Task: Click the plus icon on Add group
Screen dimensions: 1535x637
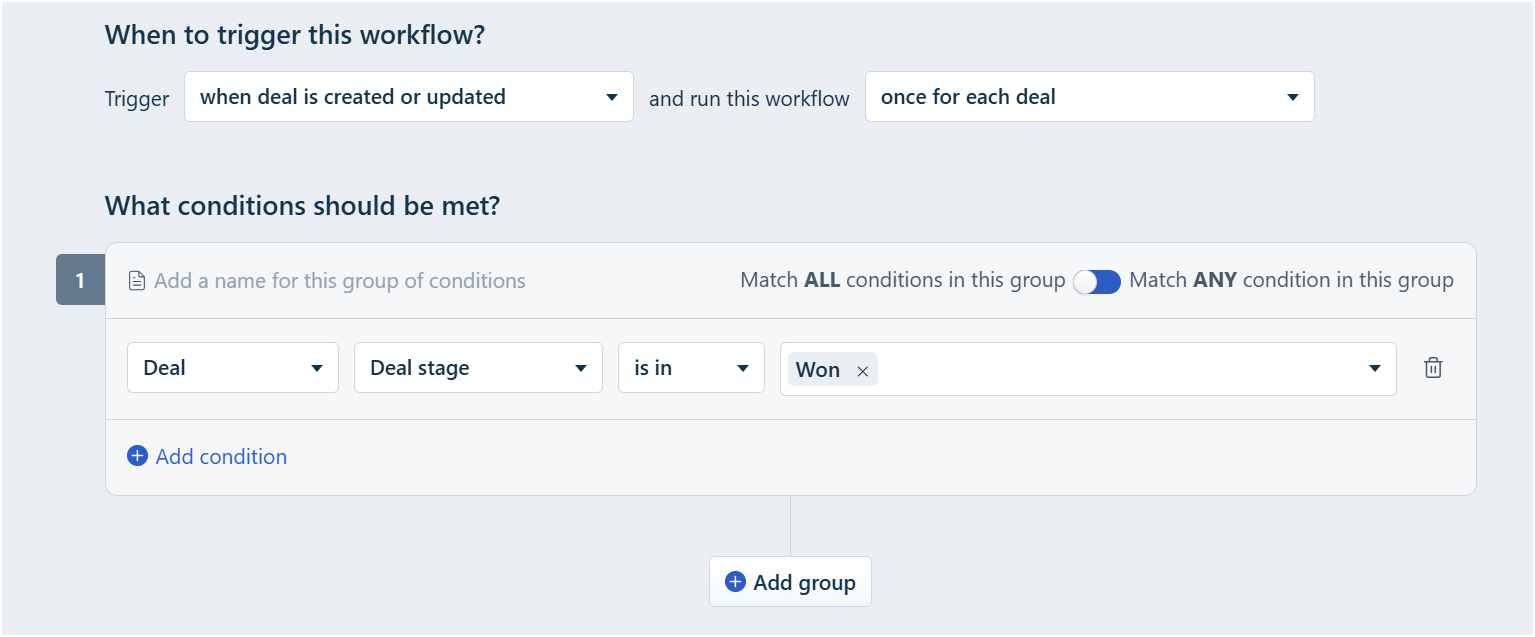Action: pos(735,582)
